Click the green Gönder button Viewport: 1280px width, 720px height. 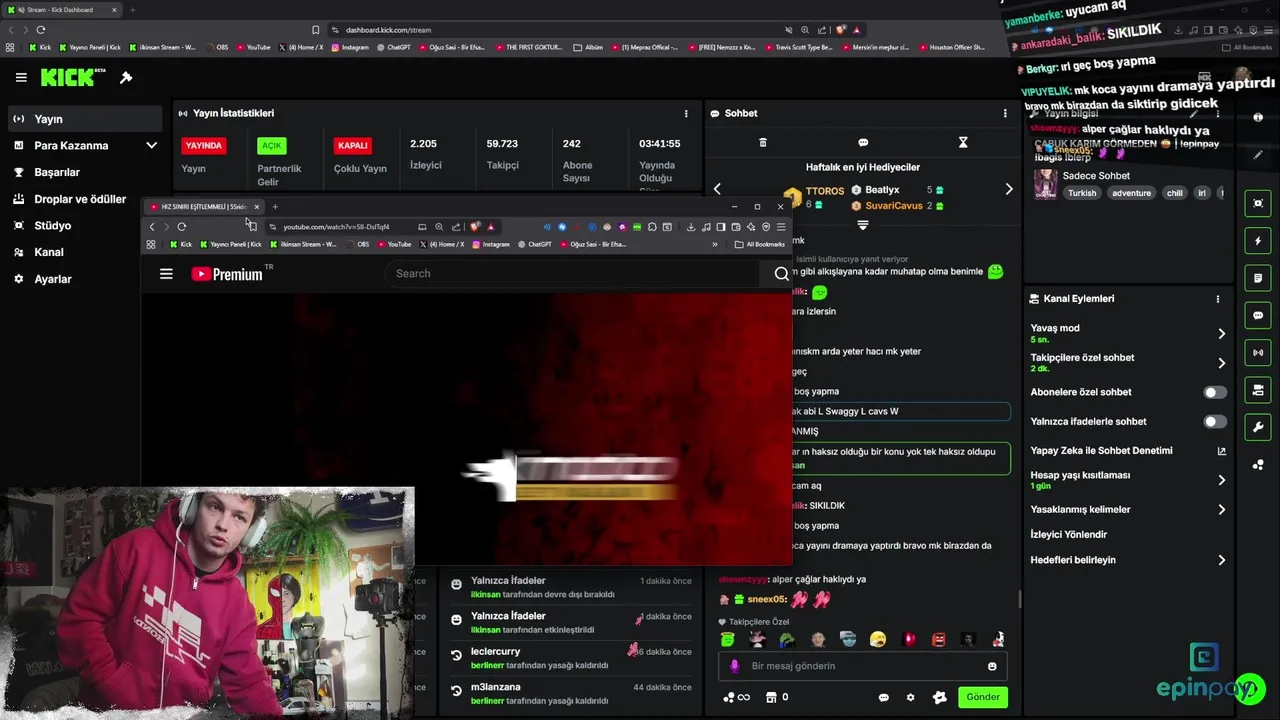tap(983, 697)
